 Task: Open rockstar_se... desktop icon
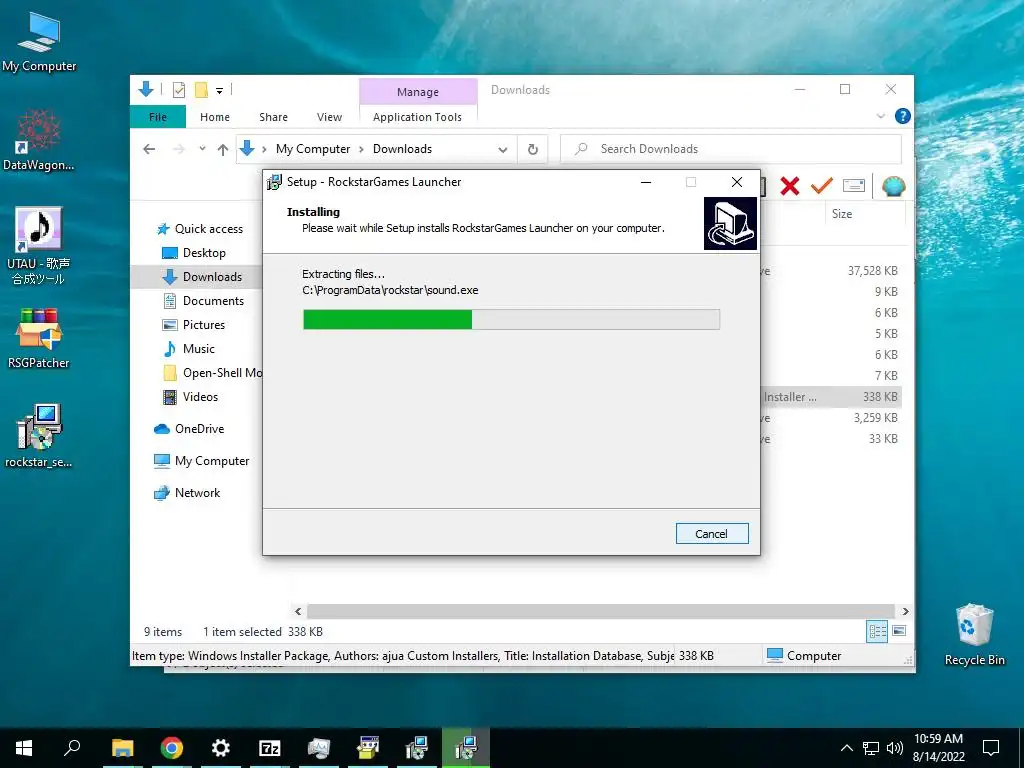click(x=39, y=436)
